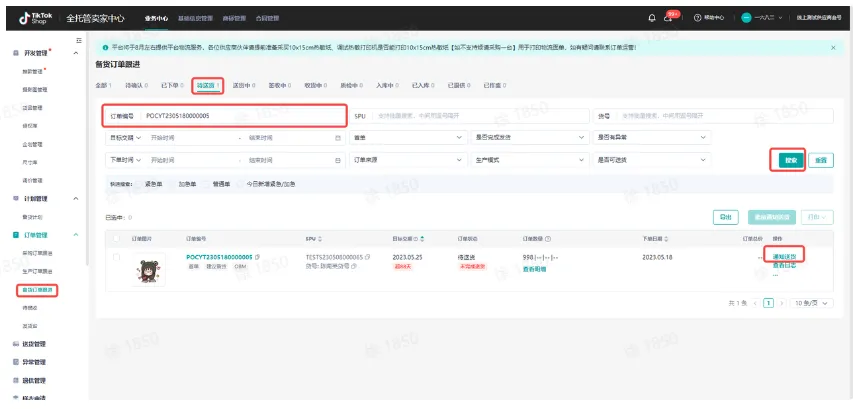Click 异常管理 sidebar icon
The image size is (853, 409).
[x=16, y=362]
